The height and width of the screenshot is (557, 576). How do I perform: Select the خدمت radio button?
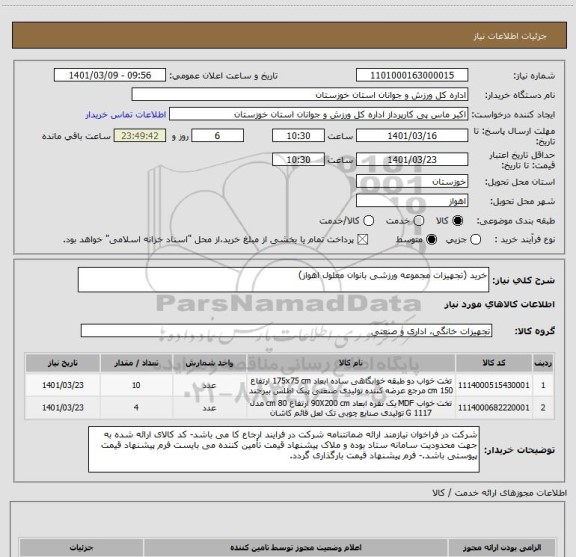(x=419, y=221)
